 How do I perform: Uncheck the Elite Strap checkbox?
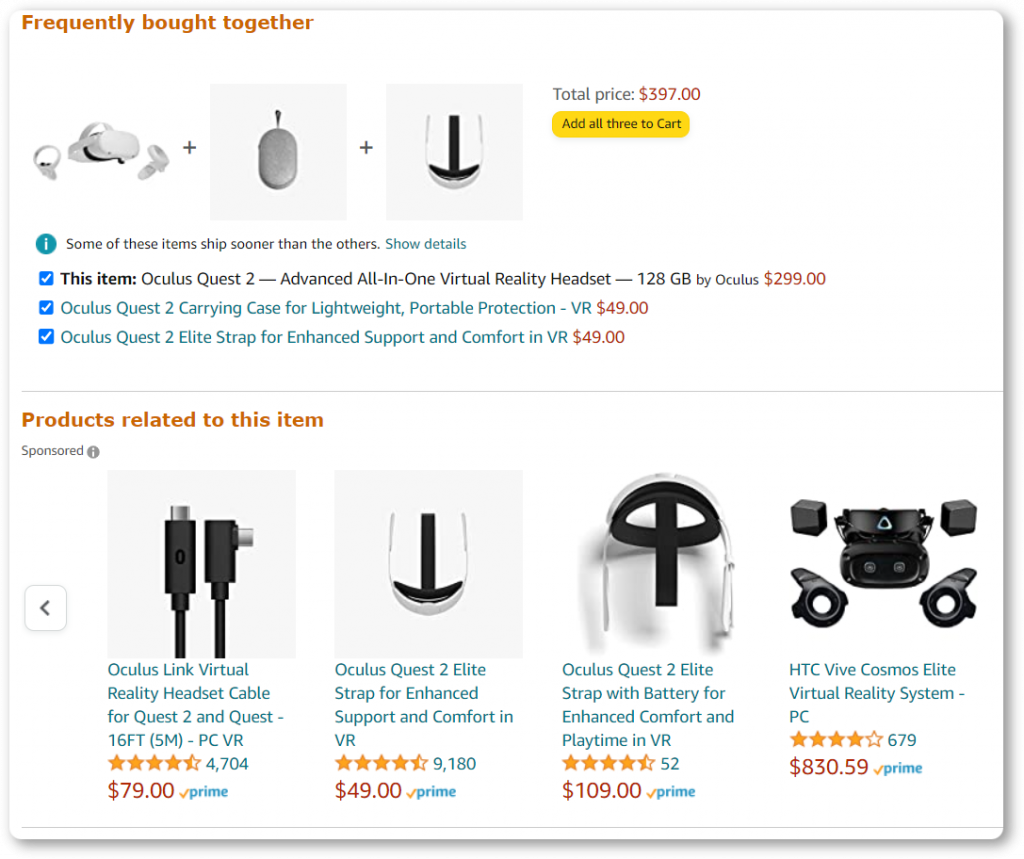click(x=46, y=337)
